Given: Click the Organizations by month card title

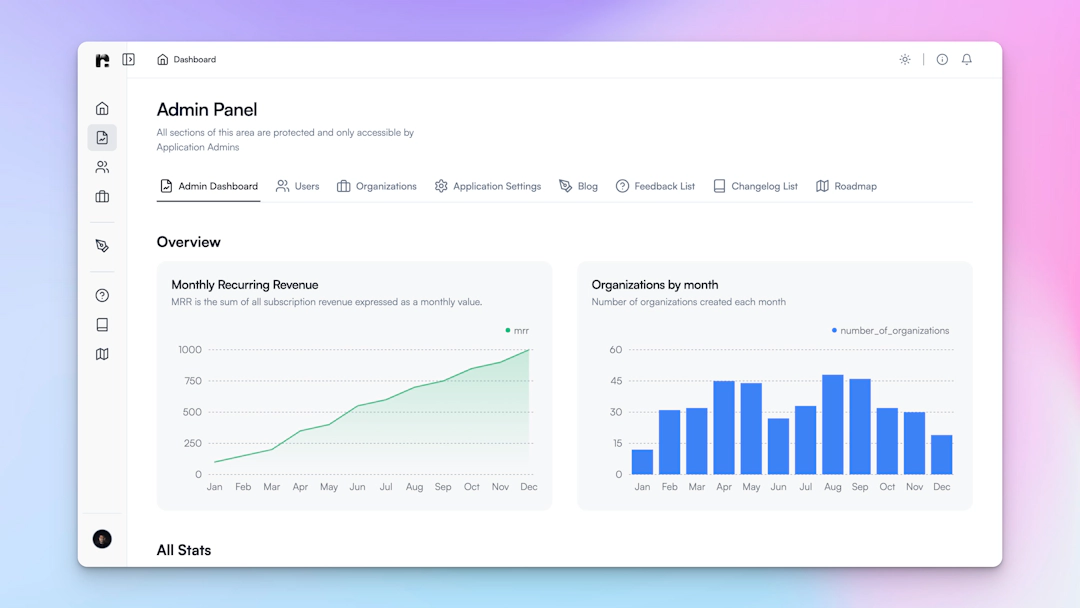Looking at the screenshot, I should click(655, 284).
